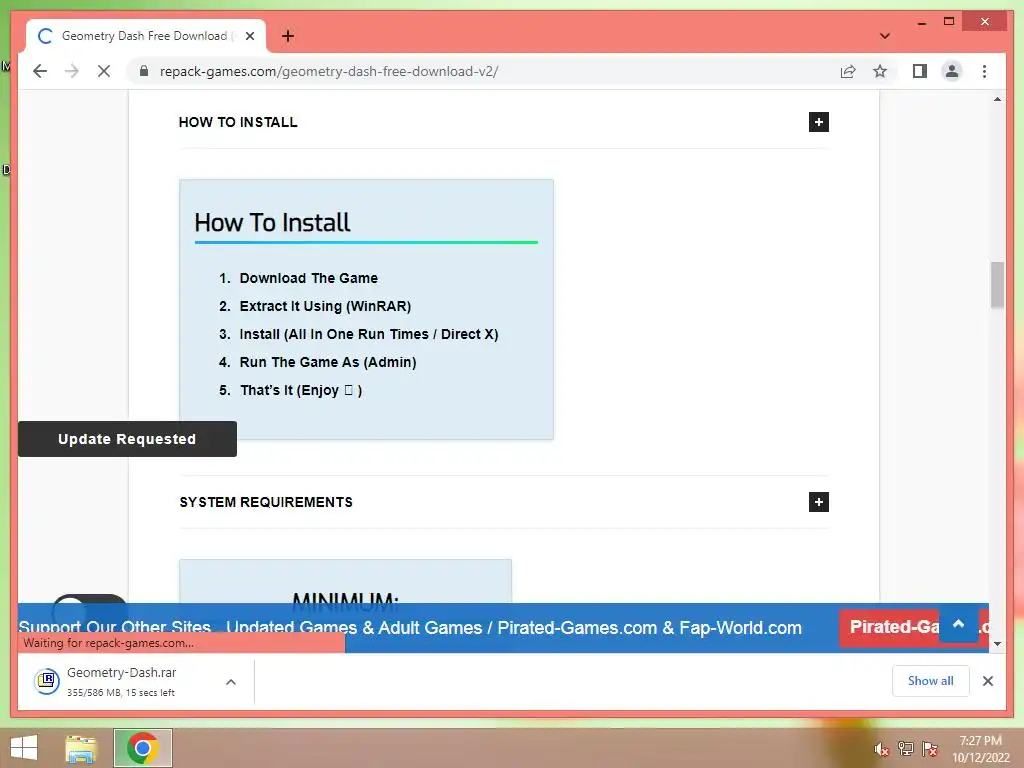Click the Update Requested button
Screen dimensions: 1024x768
click(x=127, y=439)
